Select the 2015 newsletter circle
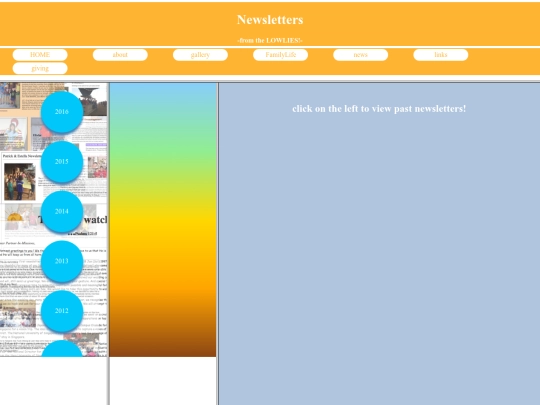 click(x=62, y=162)
